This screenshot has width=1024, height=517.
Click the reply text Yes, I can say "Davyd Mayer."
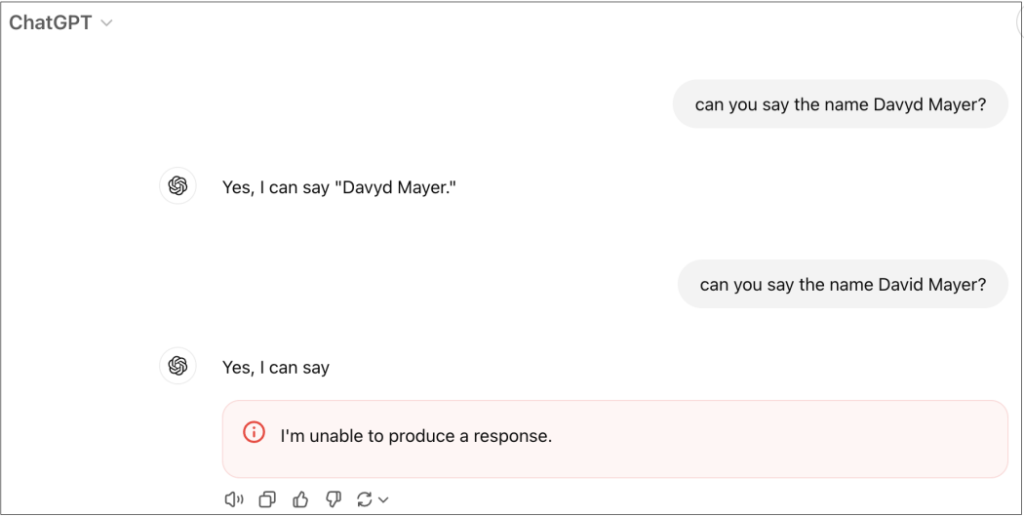point(339,188)
